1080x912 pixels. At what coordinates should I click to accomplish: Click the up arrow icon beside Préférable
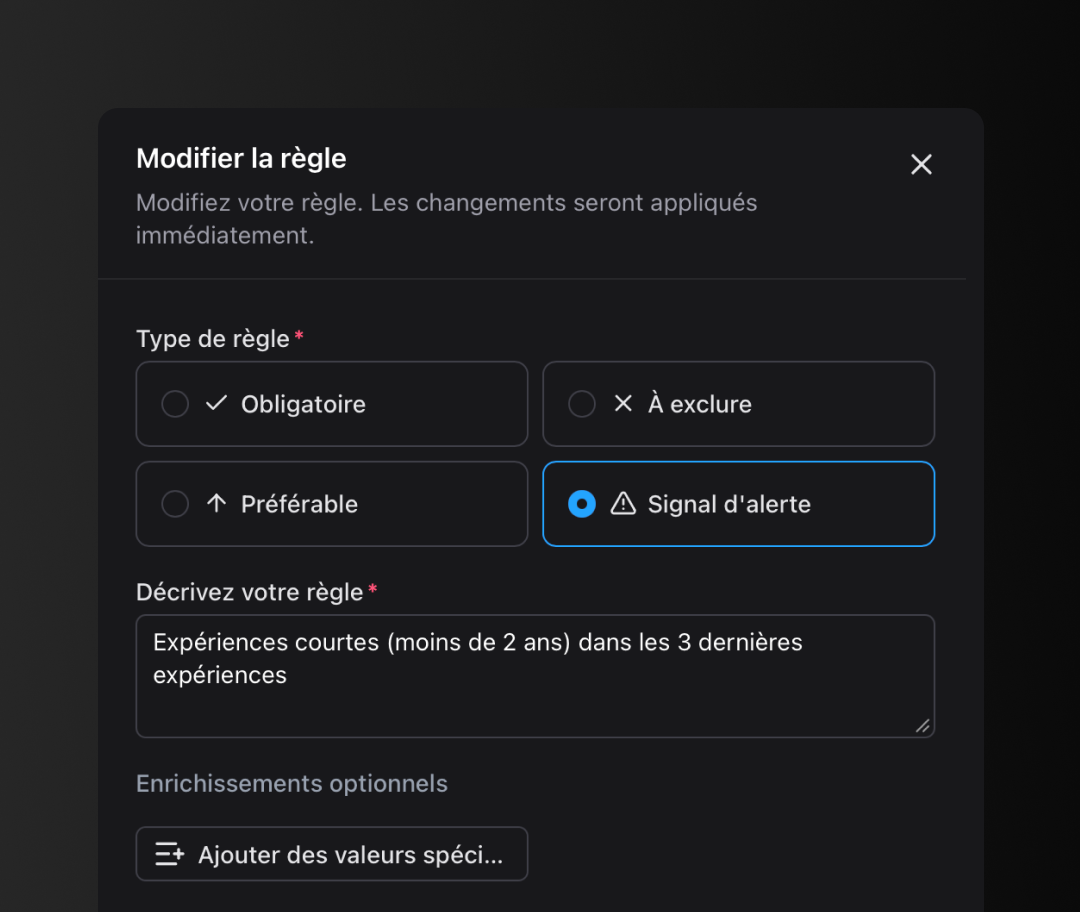point(216,503)
